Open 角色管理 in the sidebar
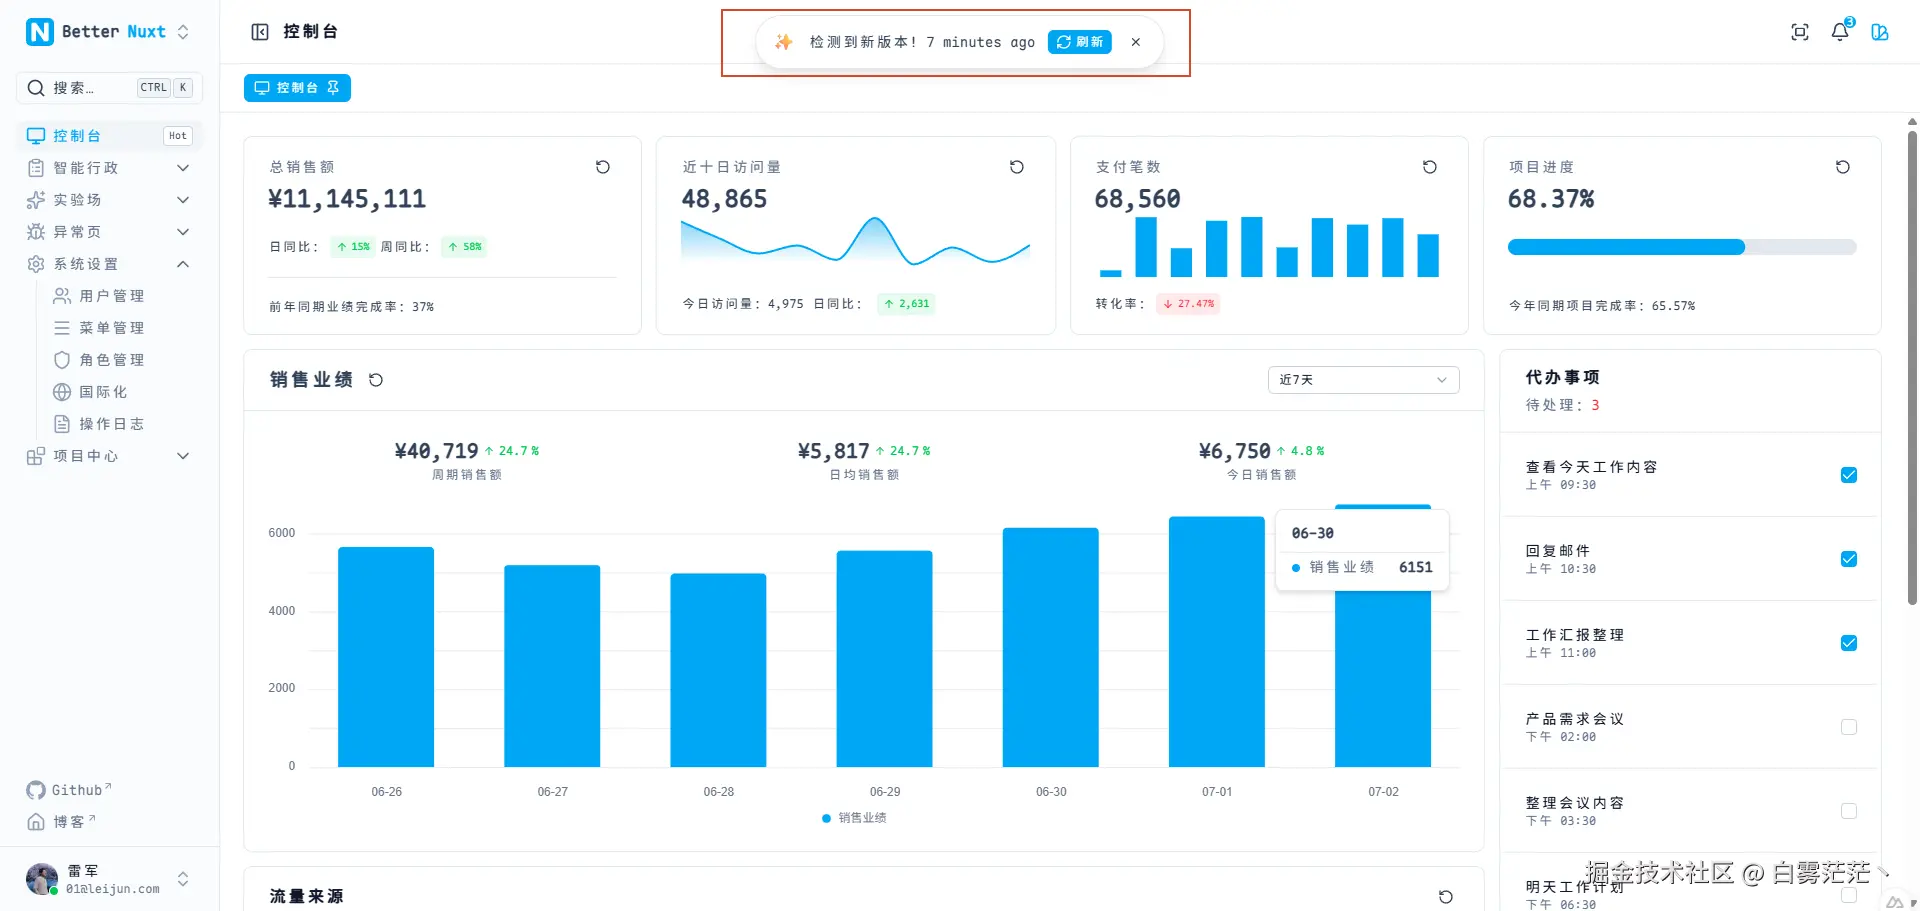This screenshot has height=911, width=1920. [122, 360]
